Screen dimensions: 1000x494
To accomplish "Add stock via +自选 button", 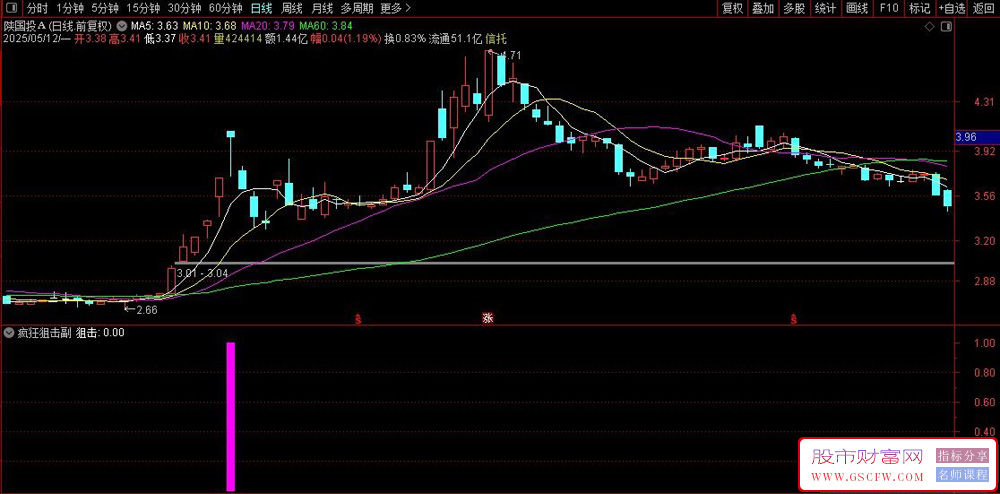I will click(952, 8).
